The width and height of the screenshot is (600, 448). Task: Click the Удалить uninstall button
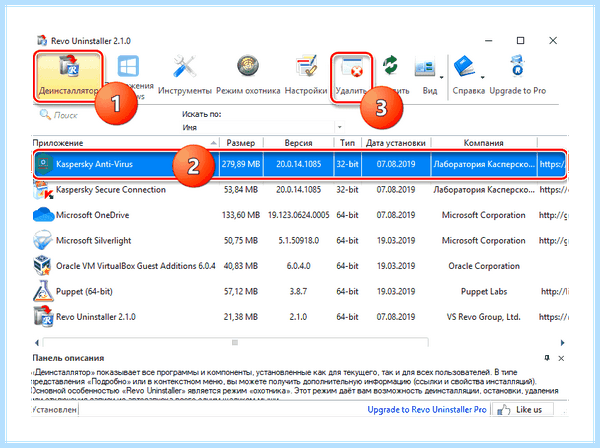[352, 77]
